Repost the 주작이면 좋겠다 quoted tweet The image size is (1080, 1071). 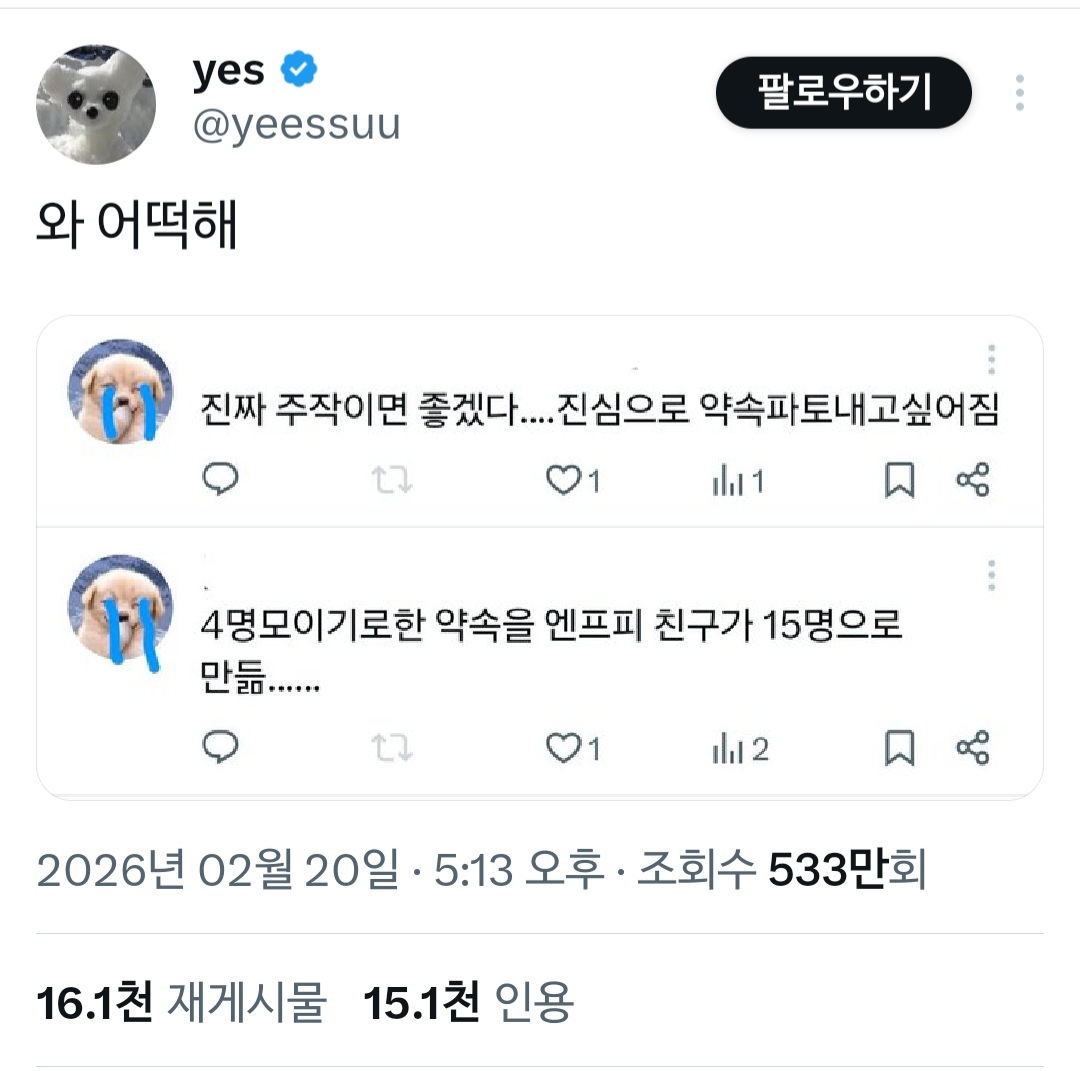[392, 481]
